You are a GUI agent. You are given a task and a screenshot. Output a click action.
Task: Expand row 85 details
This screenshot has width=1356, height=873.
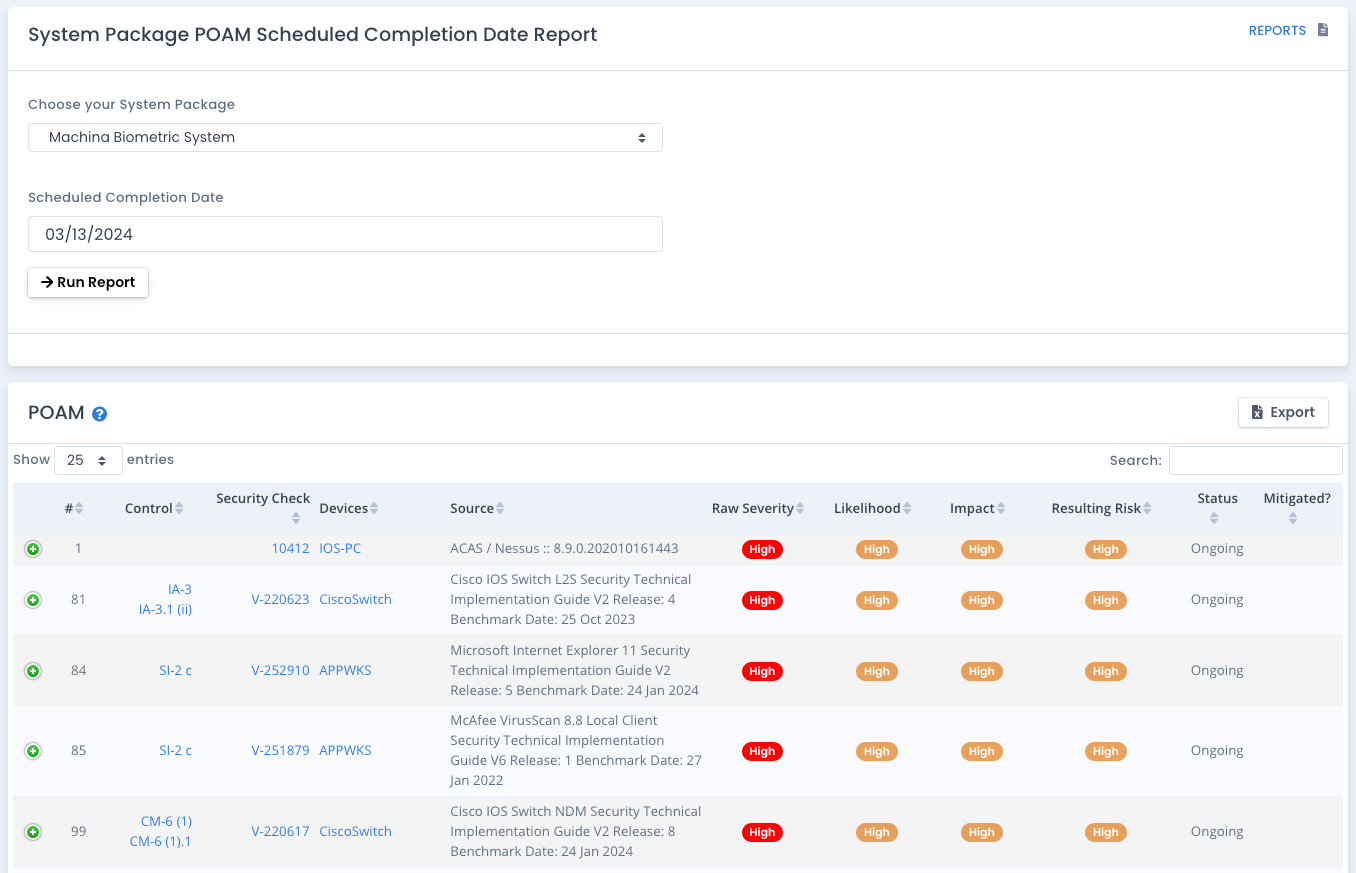pyautogui.click(x=33, y=751)
